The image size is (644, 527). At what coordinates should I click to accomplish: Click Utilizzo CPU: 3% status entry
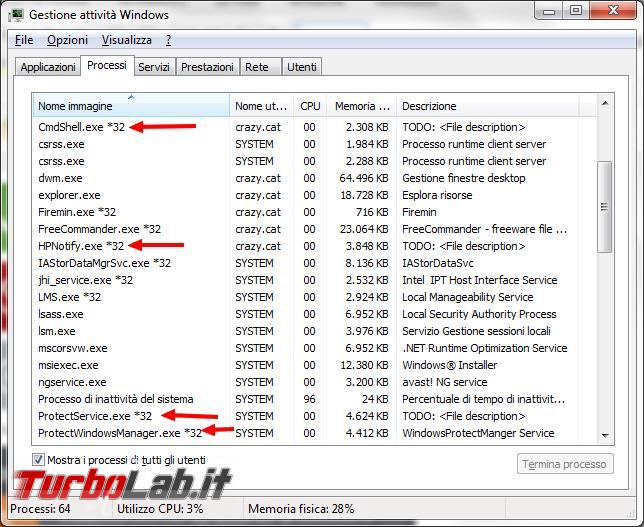[x=160, y=509]
